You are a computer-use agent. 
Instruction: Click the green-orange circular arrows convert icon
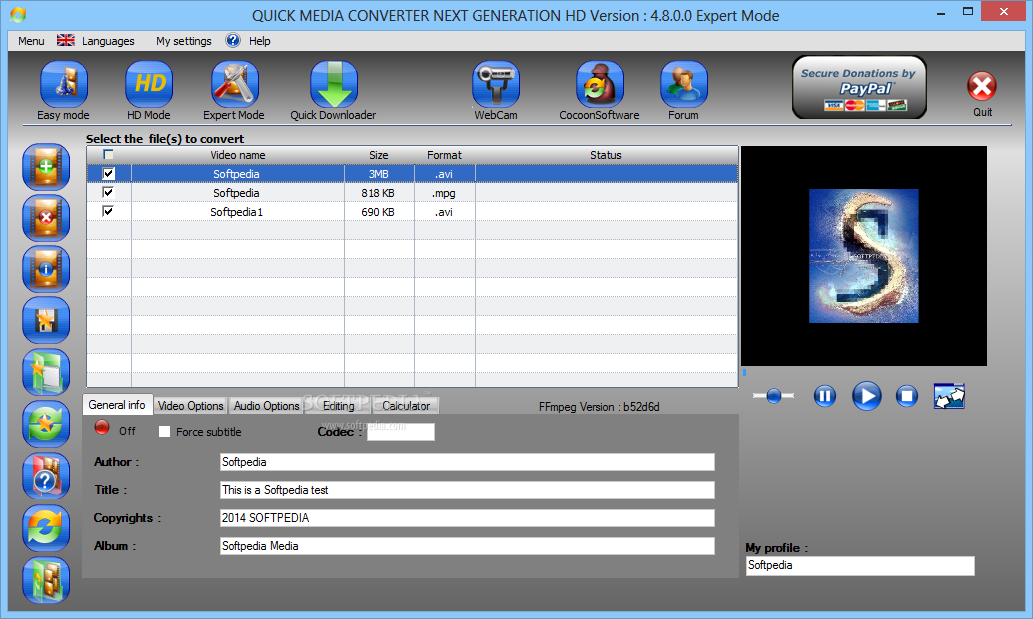(x=46, y=528)
